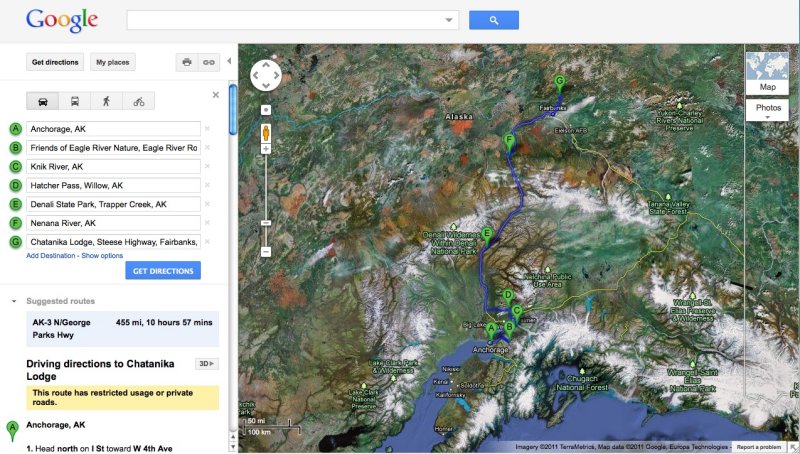Image resolution: width=800 pixels, height=454 pixels.
Task: Edit the Hatcher Pass, Willow, AK field
Action: pos(113,185)
